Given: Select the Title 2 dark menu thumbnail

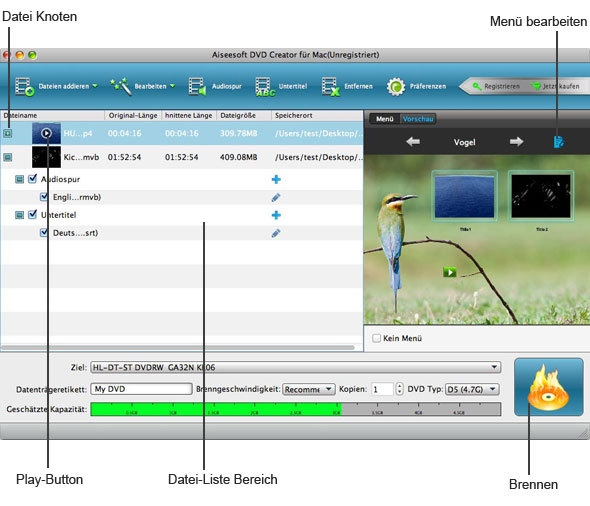Looking at the screenshot, I should [x=541, y=196].
